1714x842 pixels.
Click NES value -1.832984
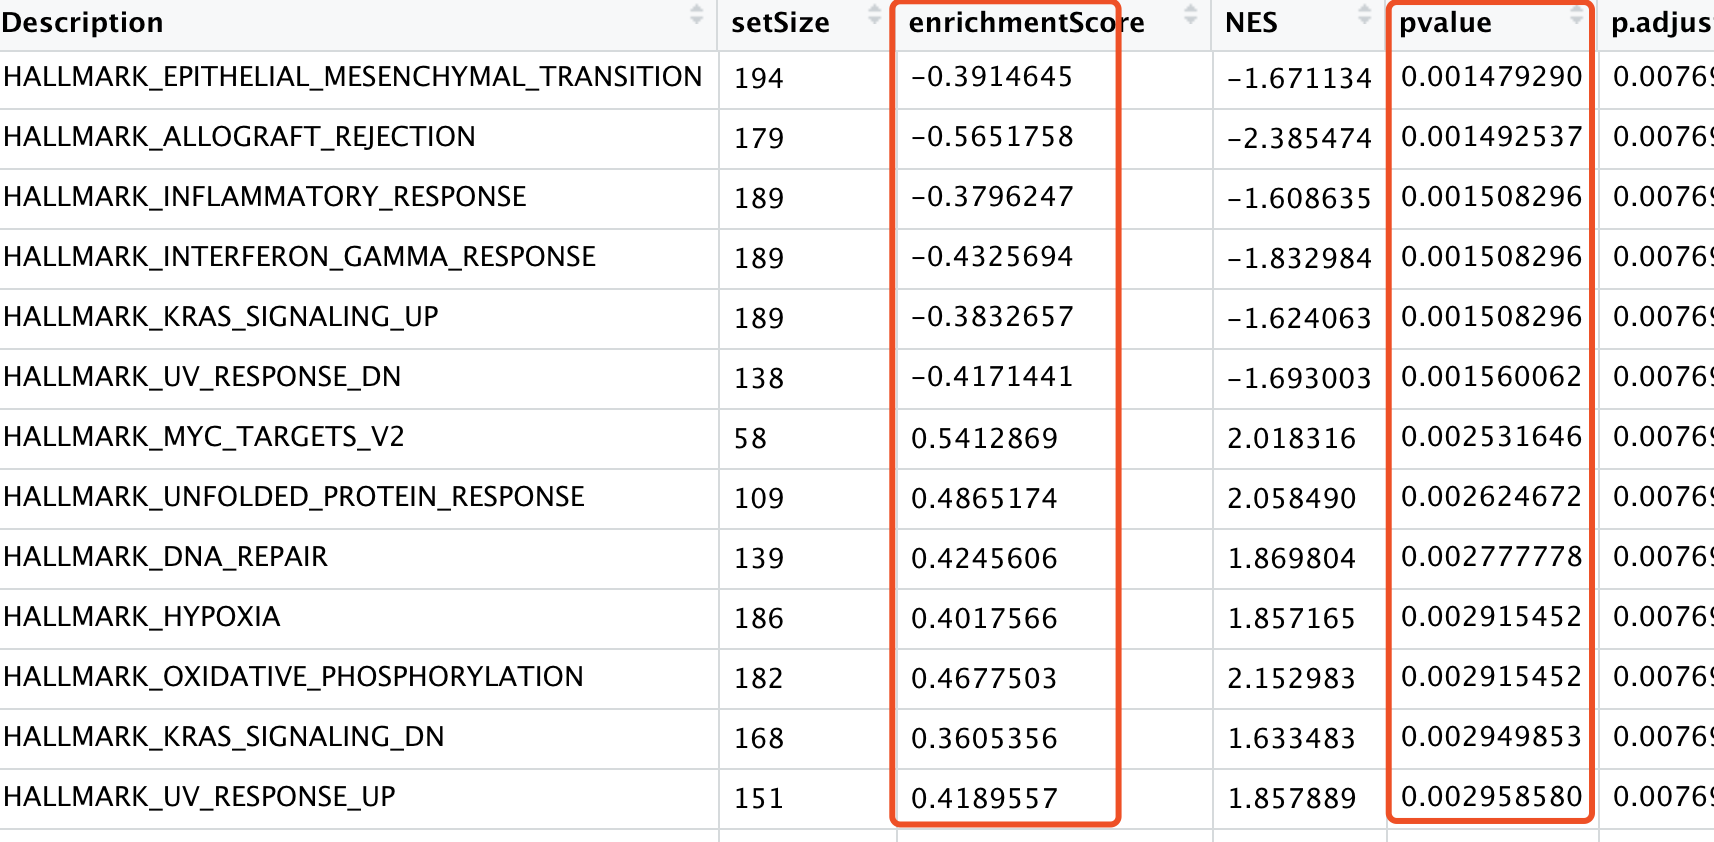[x=1299, y=258]
